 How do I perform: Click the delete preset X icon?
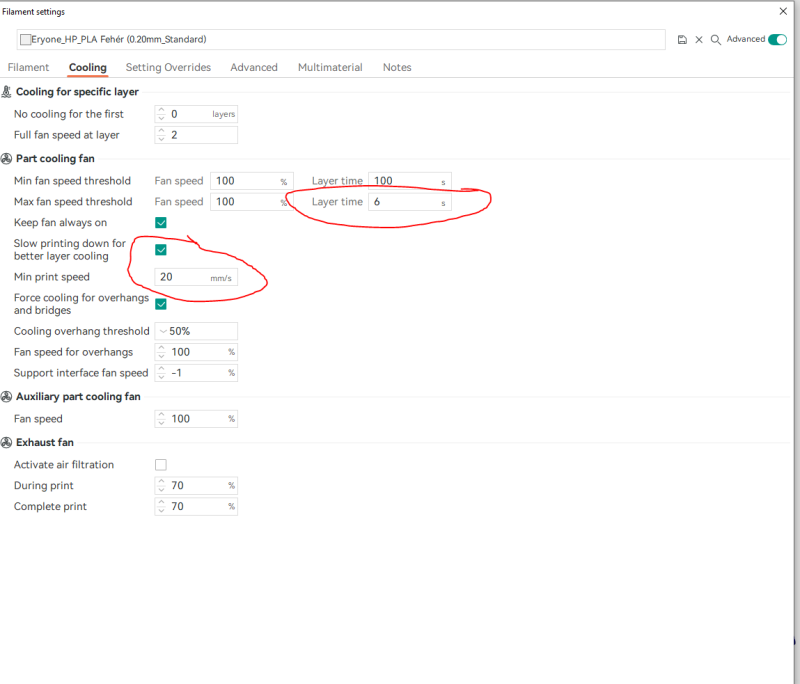tap(699, 40)
